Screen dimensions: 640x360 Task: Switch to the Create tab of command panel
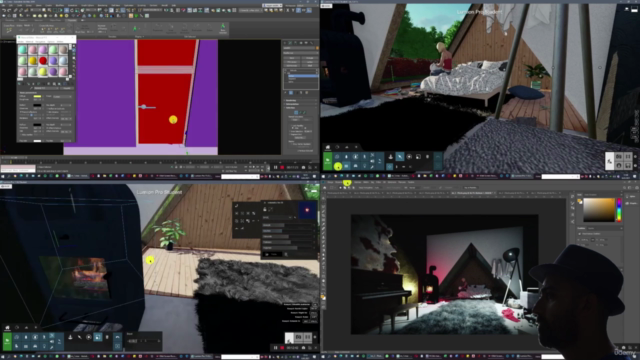click(285, 42)
